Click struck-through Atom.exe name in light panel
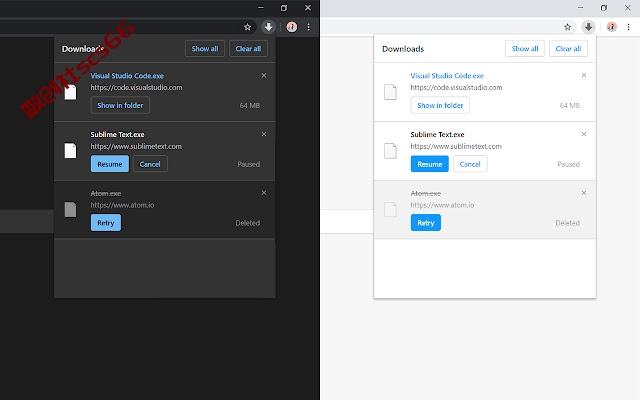Screen dimensions: 640x400 [426, 193]
